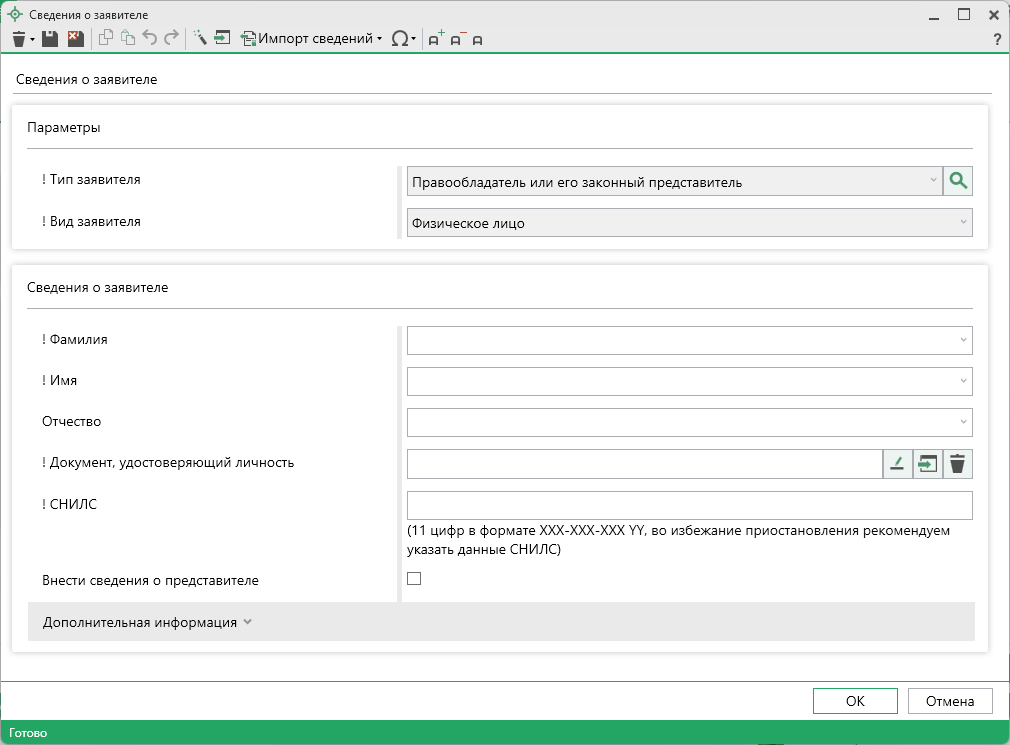Click the Omega special symbols icon
Viewport: 1010px width, 745px height.
point(400,39)
